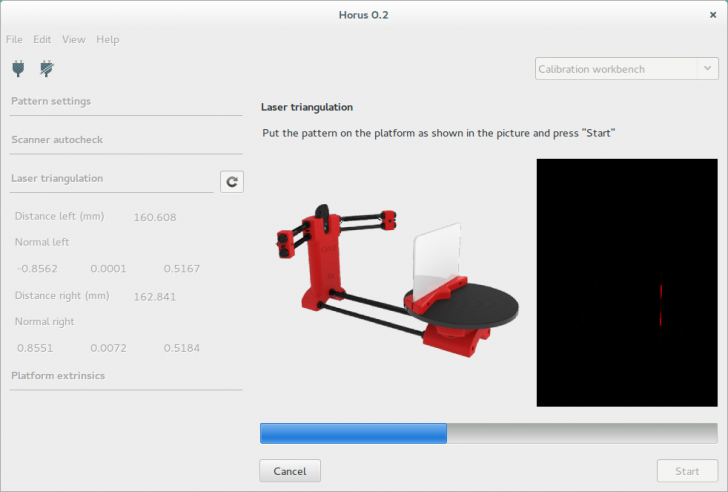This screenshot has width=728, height=492.
Task: Click Normal right value 0.0072
Action: 108,348
